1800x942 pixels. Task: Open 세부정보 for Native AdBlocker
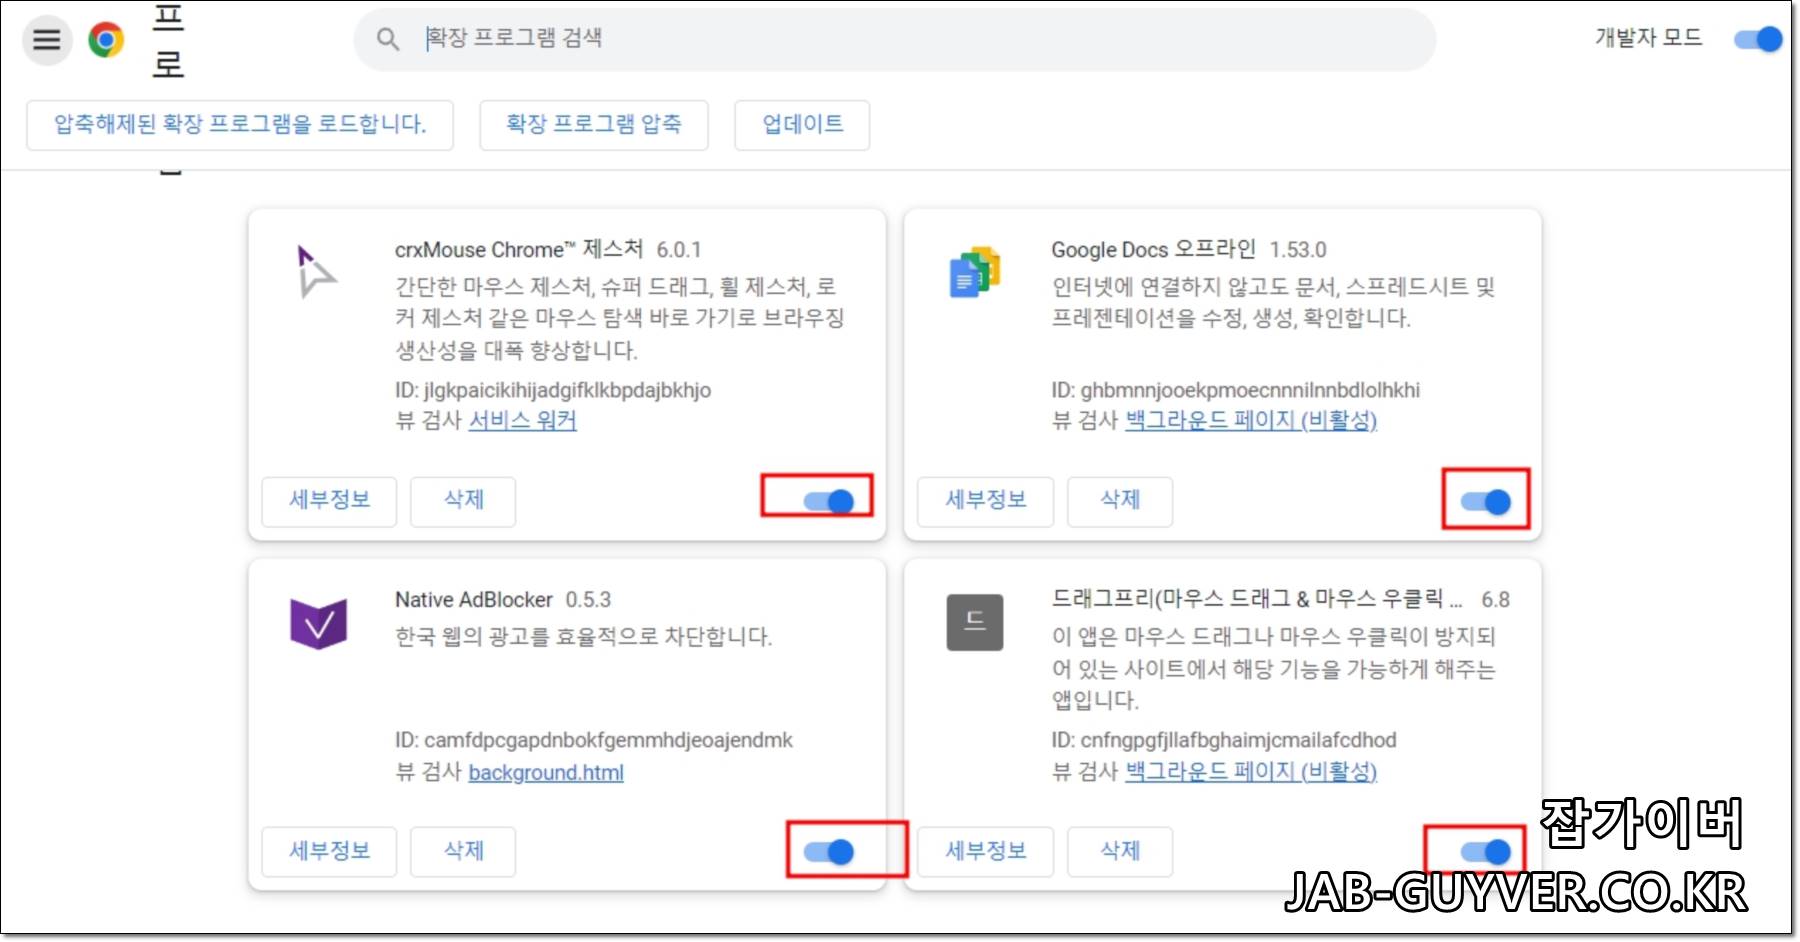[x=329, y=851]
